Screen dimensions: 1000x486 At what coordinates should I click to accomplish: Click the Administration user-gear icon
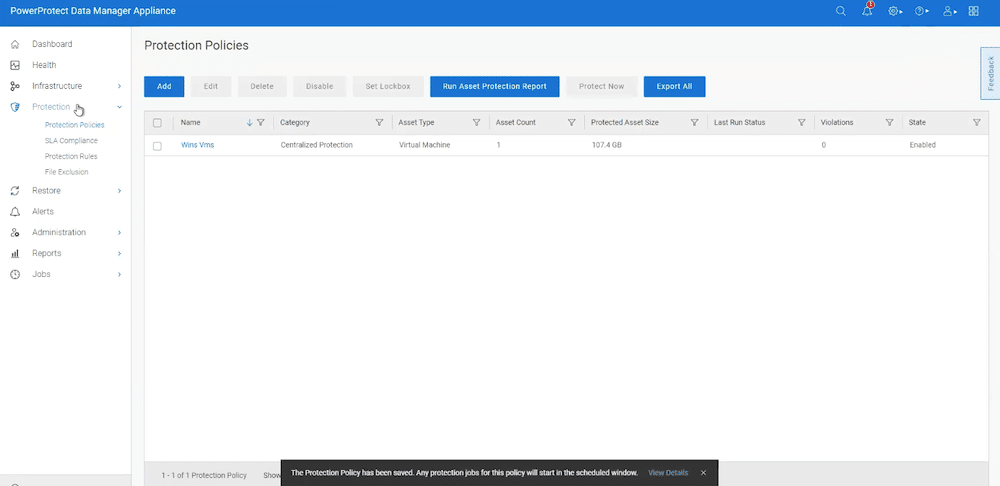(x=15, y=233)
